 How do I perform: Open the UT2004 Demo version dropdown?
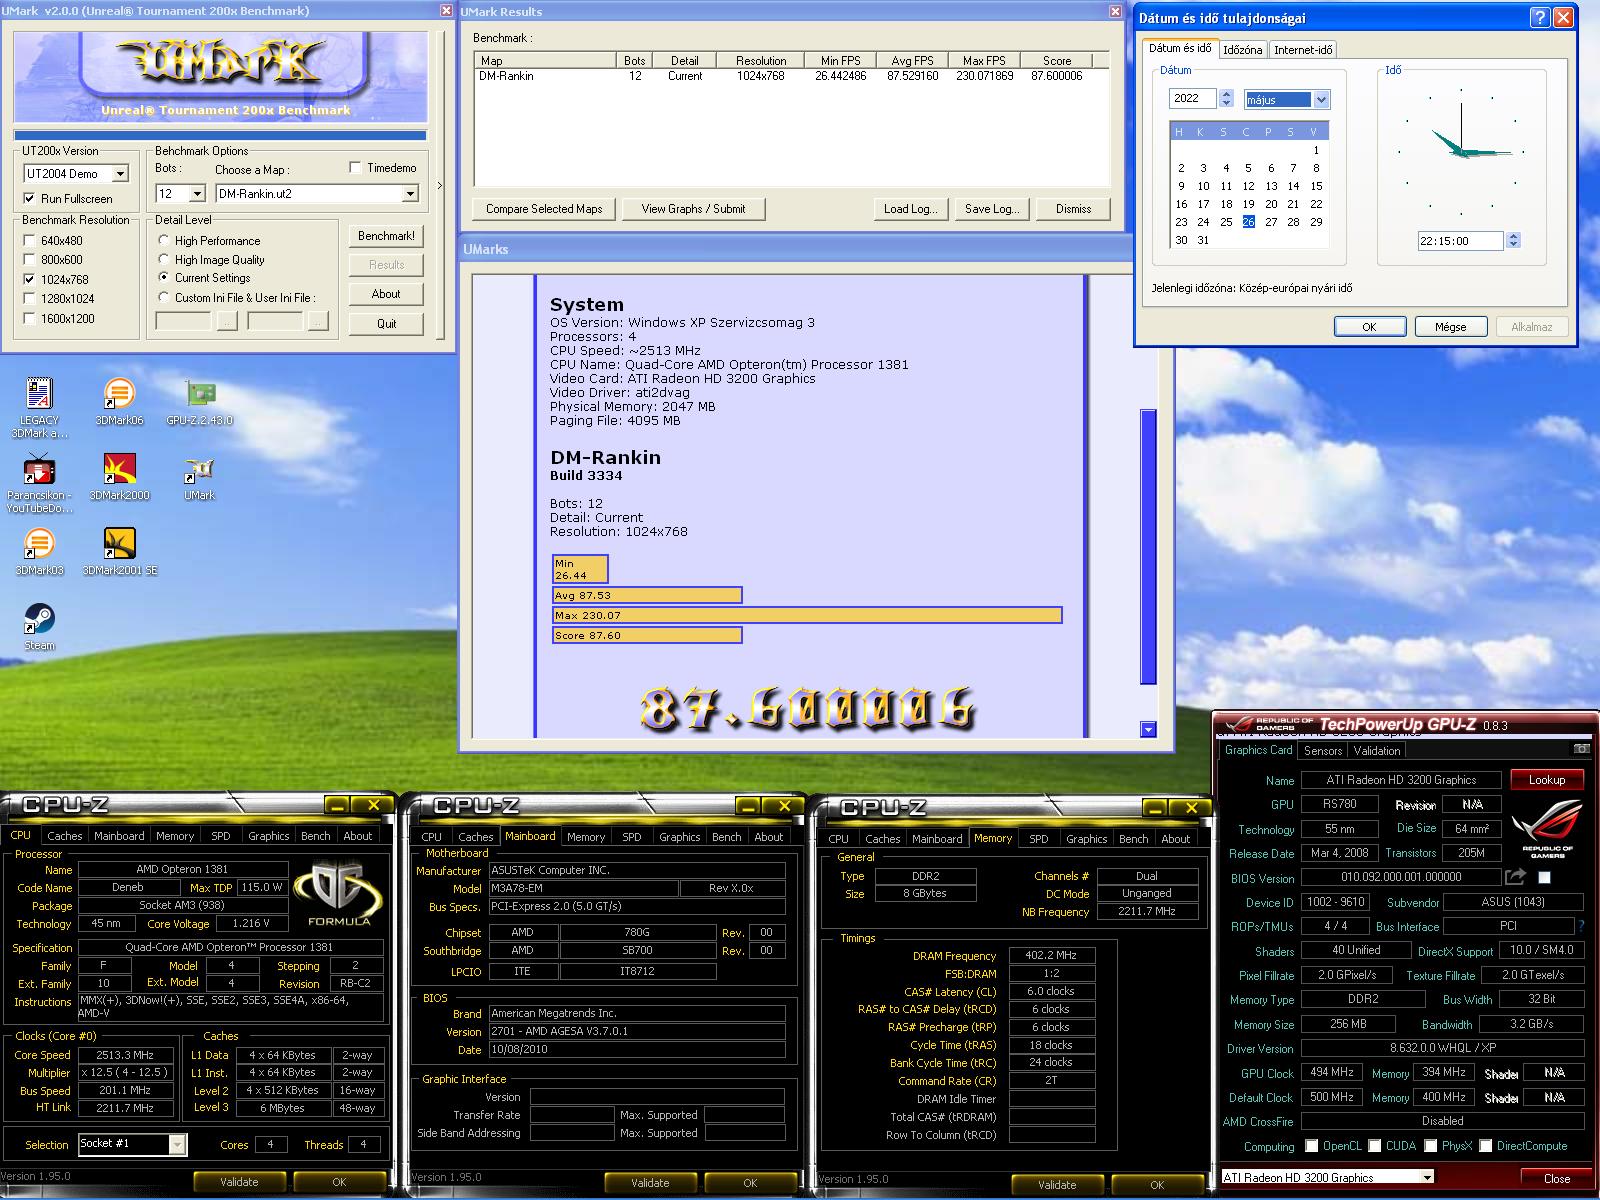(x=120, y=173)
